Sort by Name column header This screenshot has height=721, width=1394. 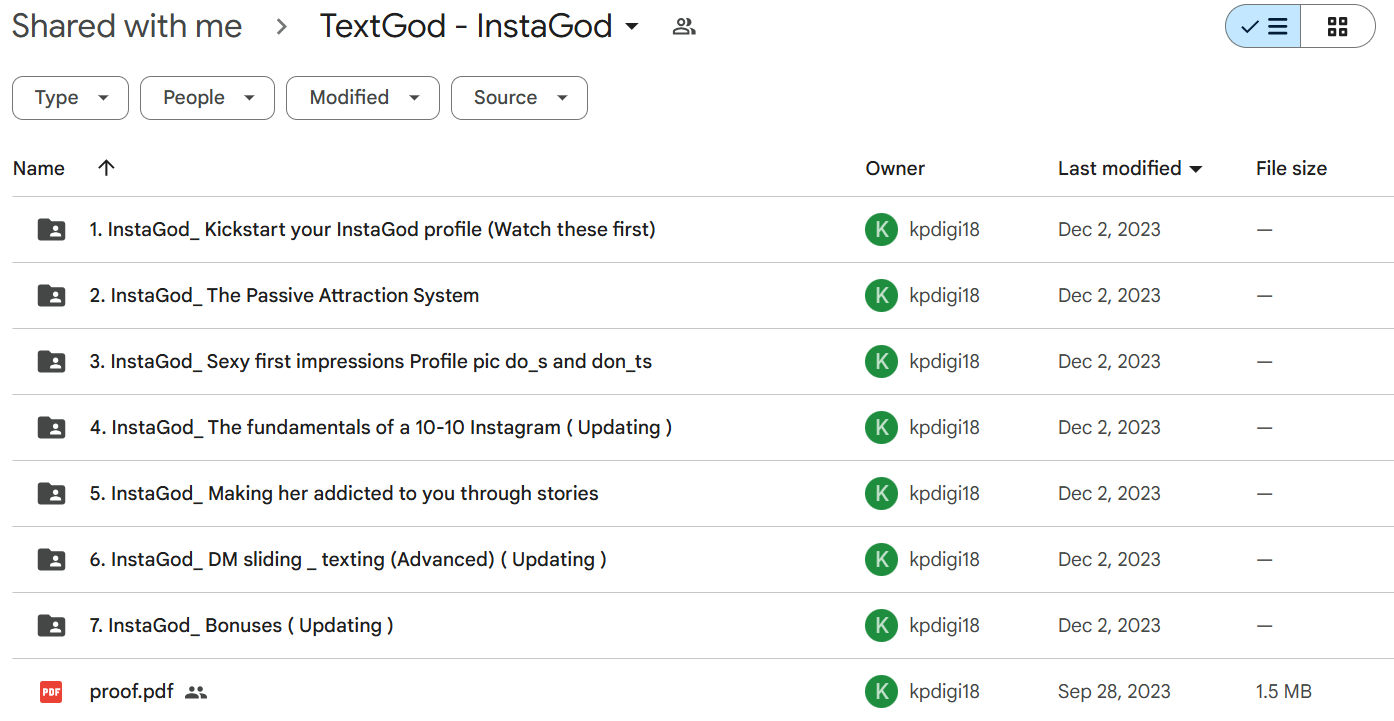(39, 168)
